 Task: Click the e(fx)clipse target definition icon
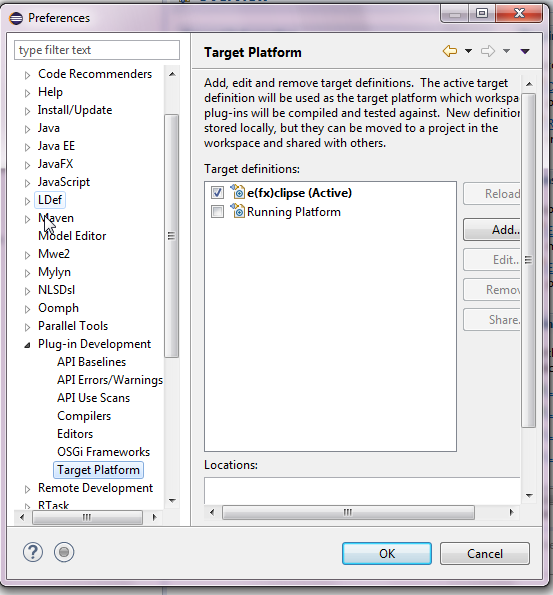(237, 192)
